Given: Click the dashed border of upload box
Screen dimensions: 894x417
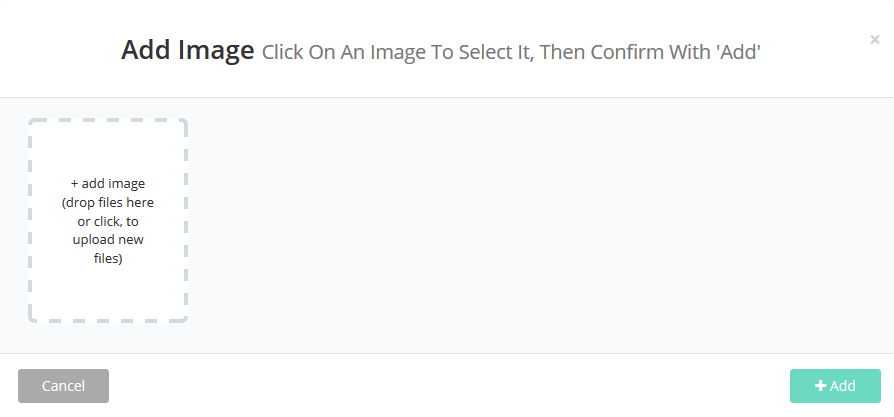Looking at the screenshot, I should (30, 220).
